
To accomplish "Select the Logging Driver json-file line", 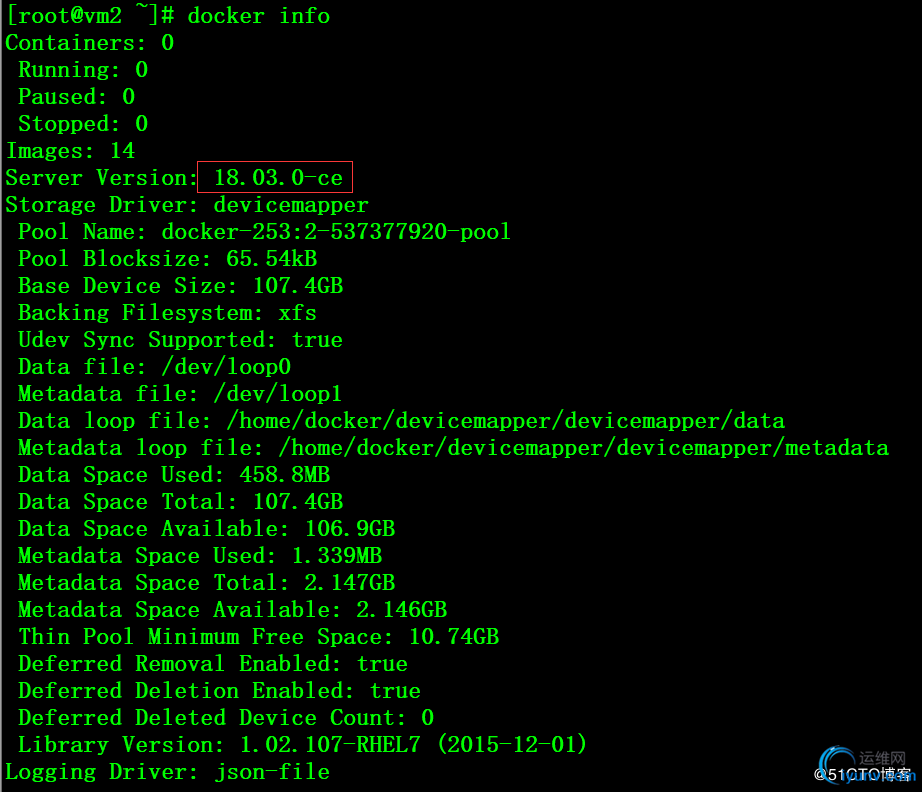I will click(x=168, y=772).
